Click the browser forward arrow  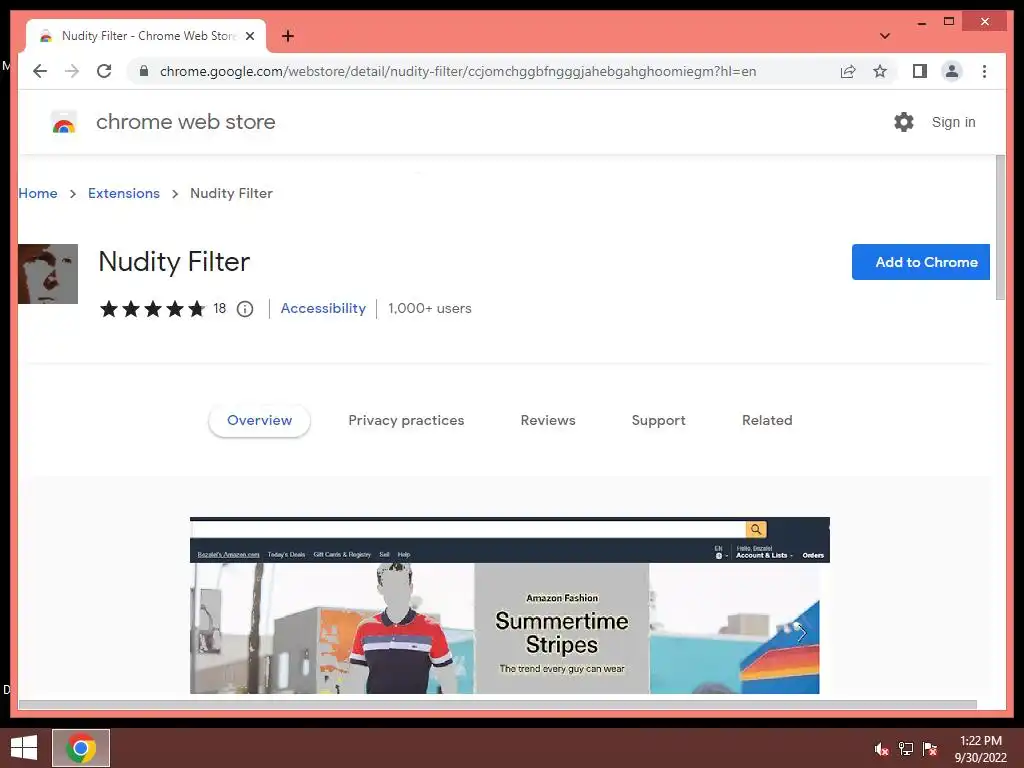[x=72, y=71]
